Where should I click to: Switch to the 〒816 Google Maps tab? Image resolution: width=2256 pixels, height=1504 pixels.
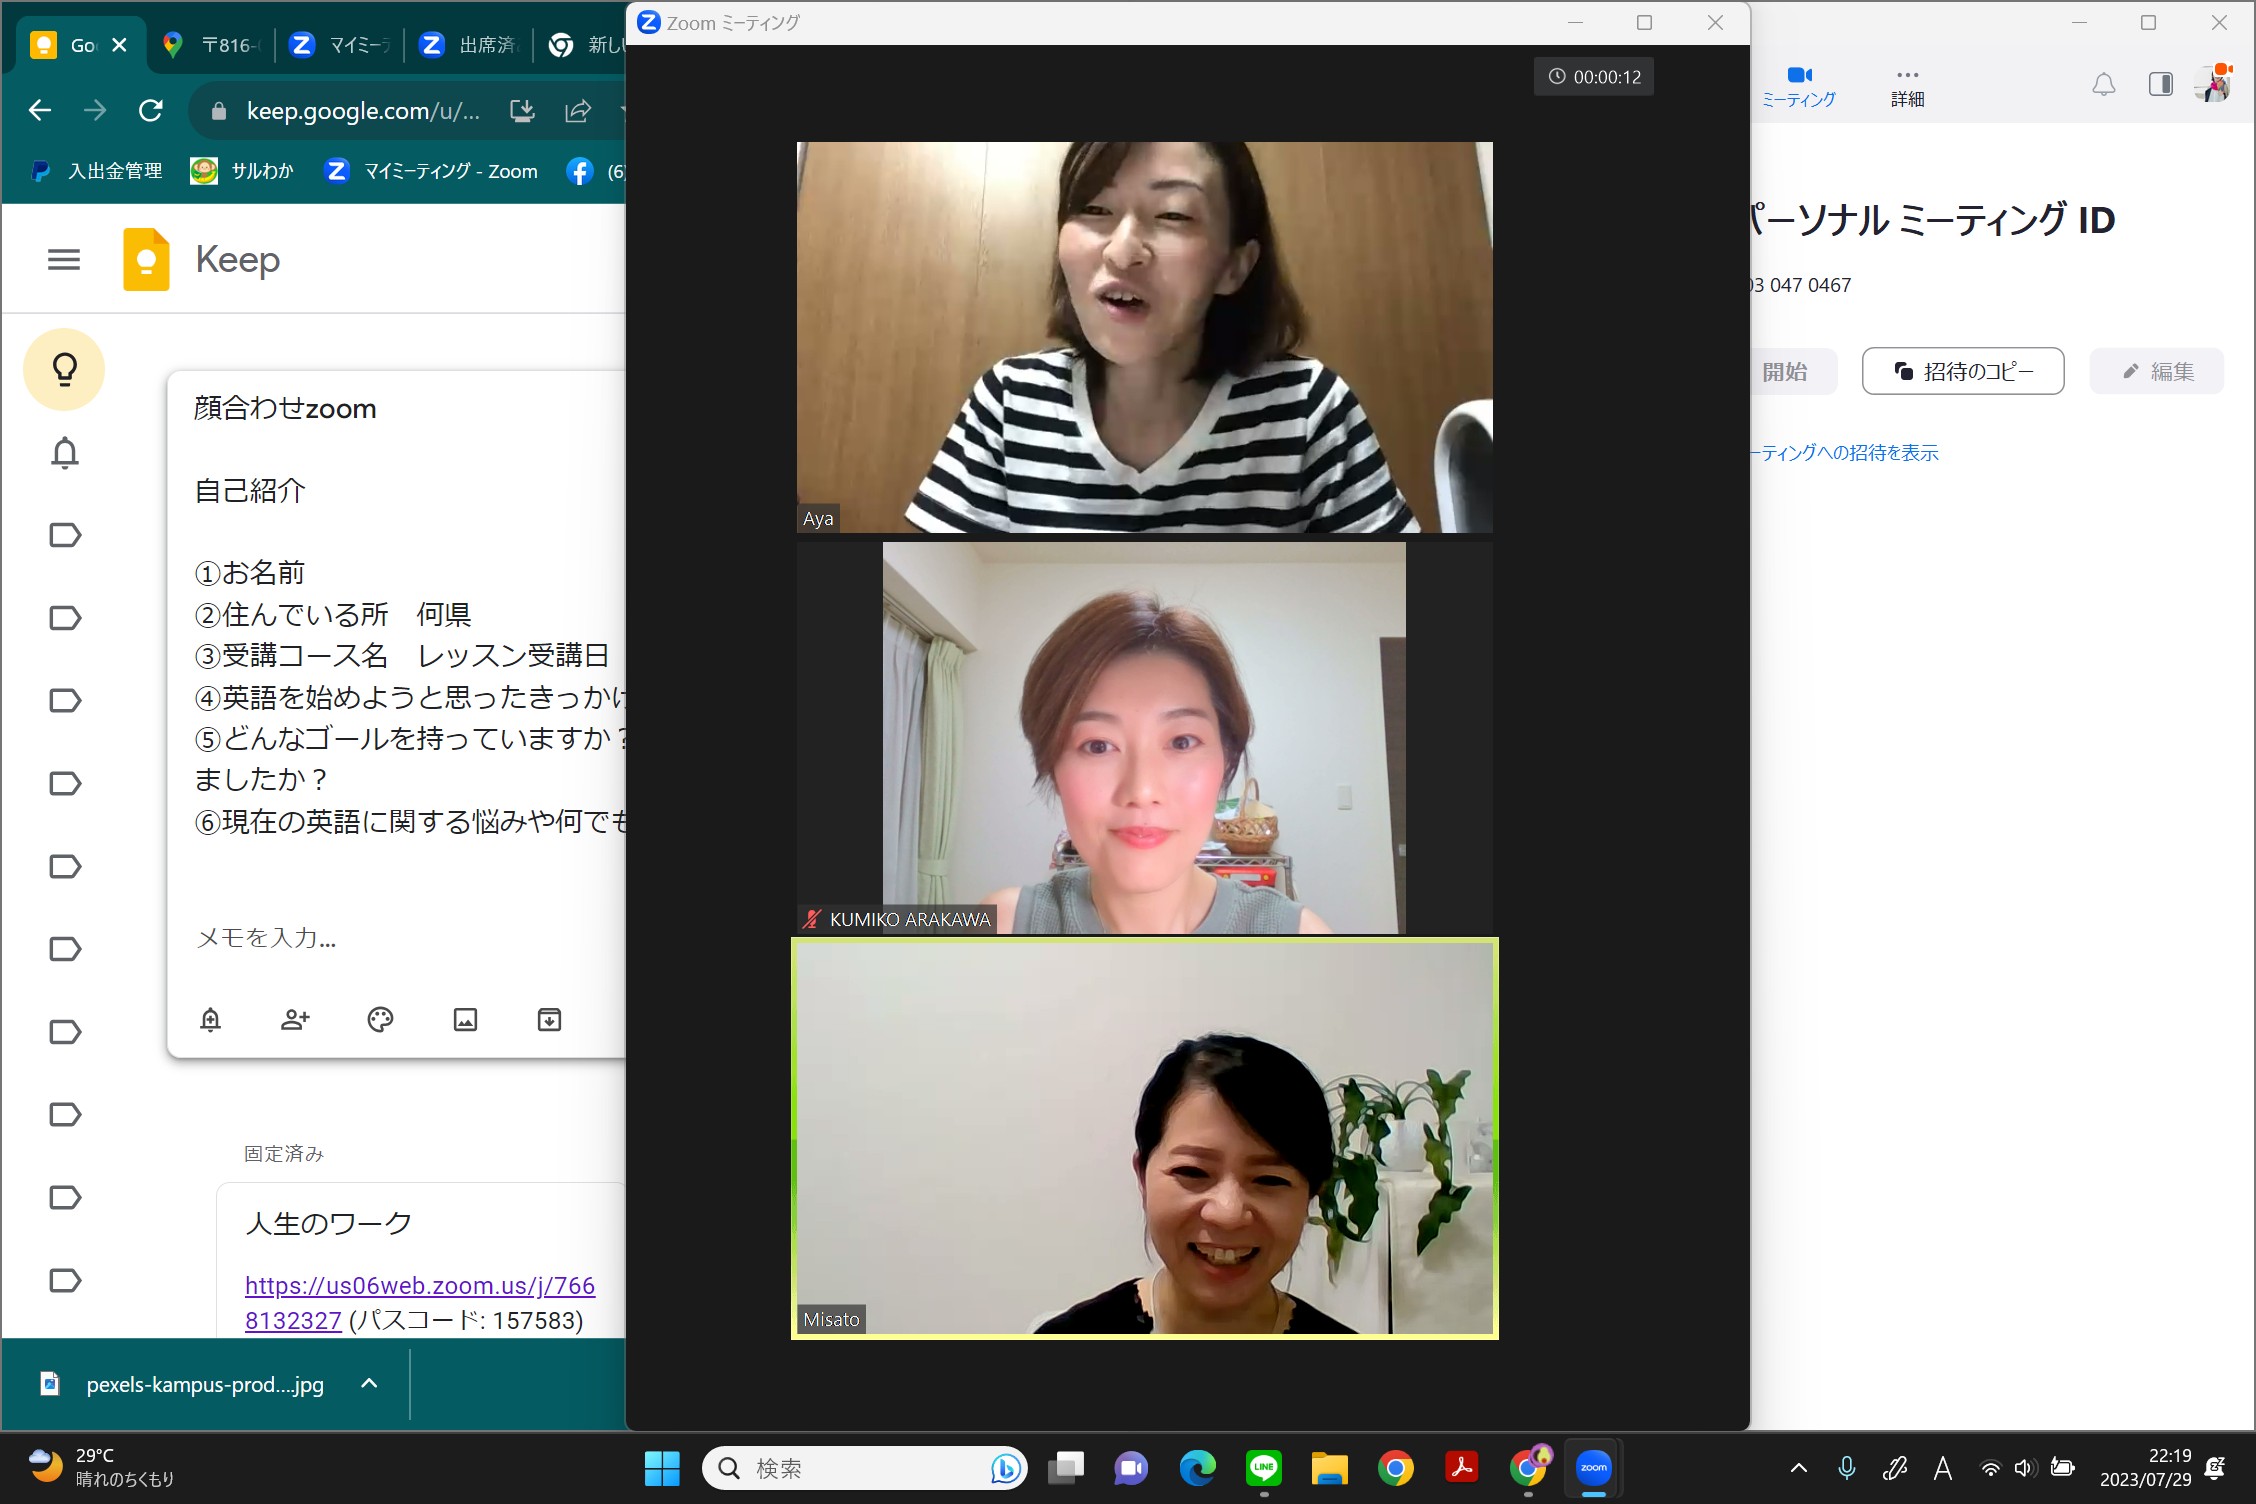[x=212, y=45]
